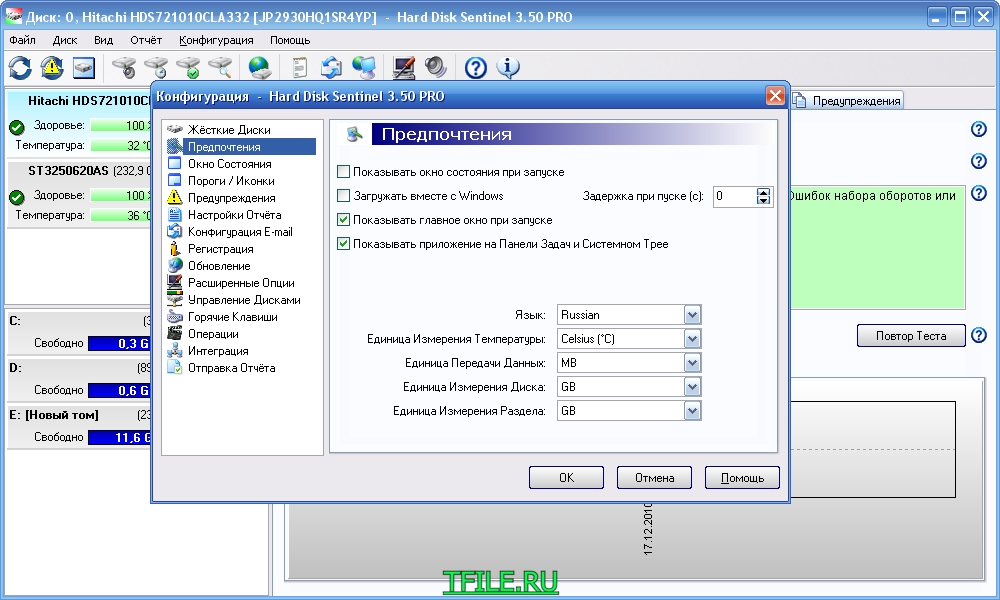Click the E: Новый том free space bar
The image size is (1000, 600).
point(119,437)
